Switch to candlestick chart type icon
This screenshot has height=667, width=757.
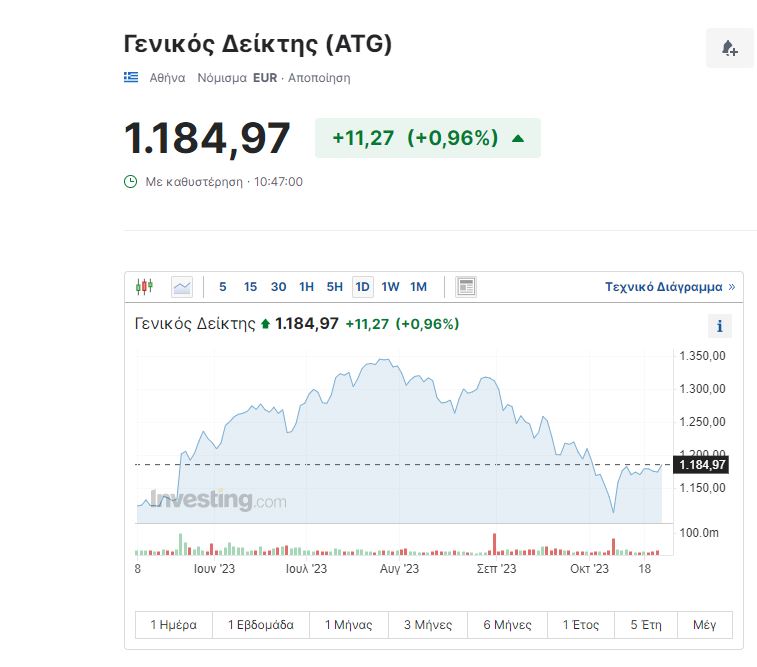[145, 287]
